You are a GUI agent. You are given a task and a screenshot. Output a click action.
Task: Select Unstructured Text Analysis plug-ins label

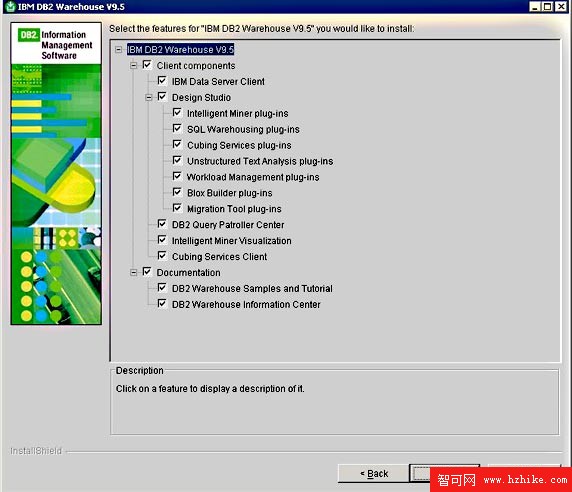[x=260, y=161]
